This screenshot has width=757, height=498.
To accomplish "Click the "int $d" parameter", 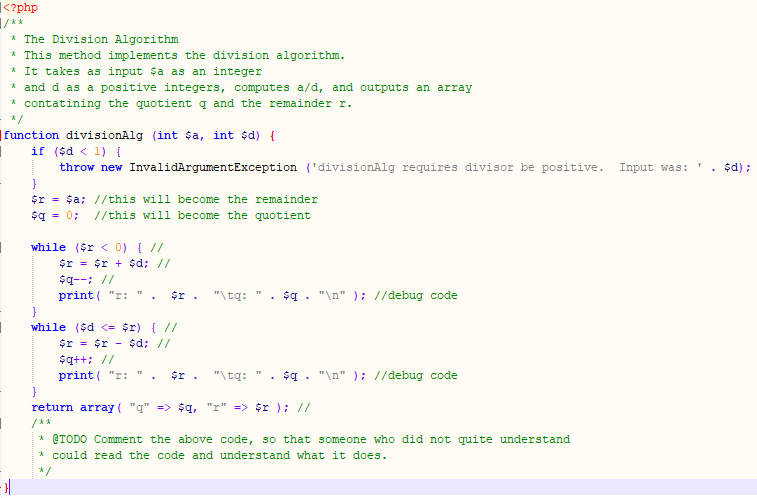I will pyautogui.click(x=234, y=135).
